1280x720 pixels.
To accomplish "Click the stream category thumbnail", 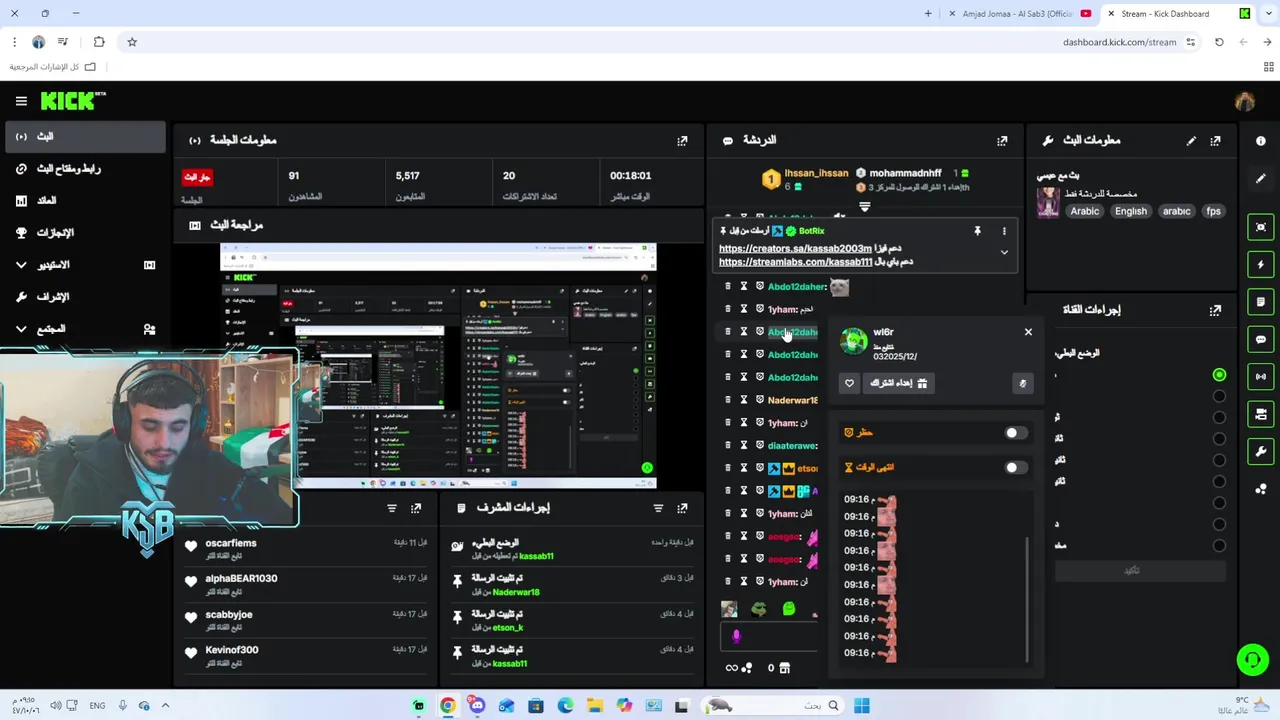I will click(1048, 202).
